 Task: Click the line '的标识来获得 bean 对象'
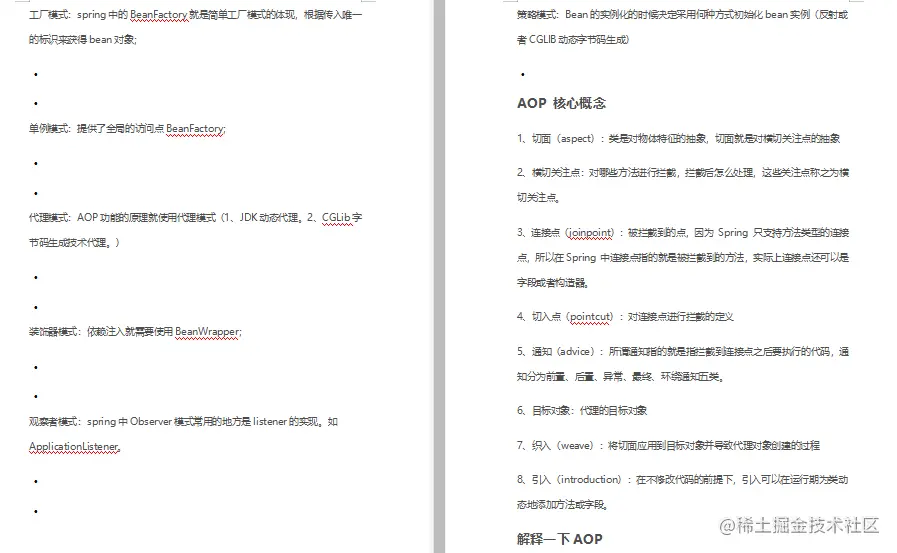(x=83, y=39)
